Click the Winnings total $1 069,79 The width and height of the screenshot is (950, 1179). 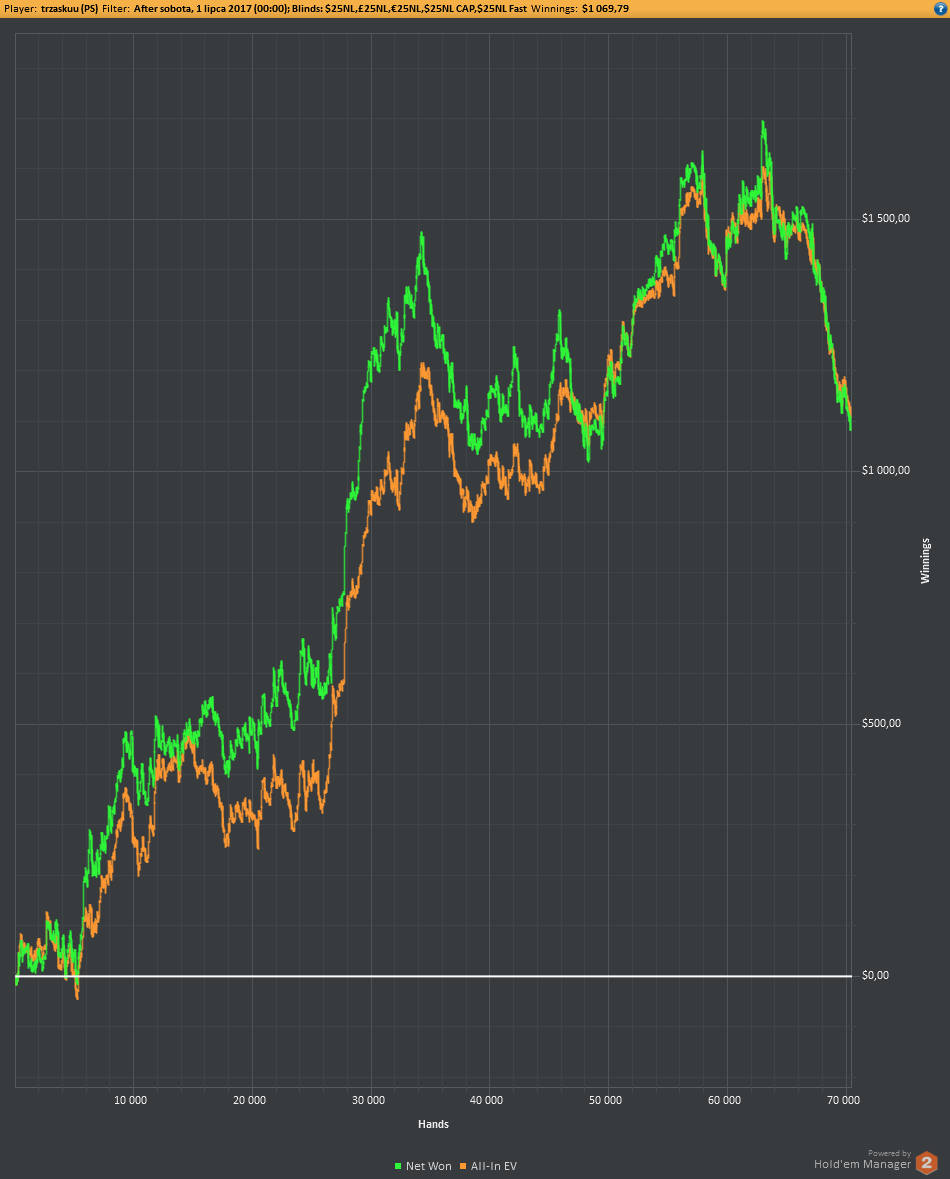606,9
